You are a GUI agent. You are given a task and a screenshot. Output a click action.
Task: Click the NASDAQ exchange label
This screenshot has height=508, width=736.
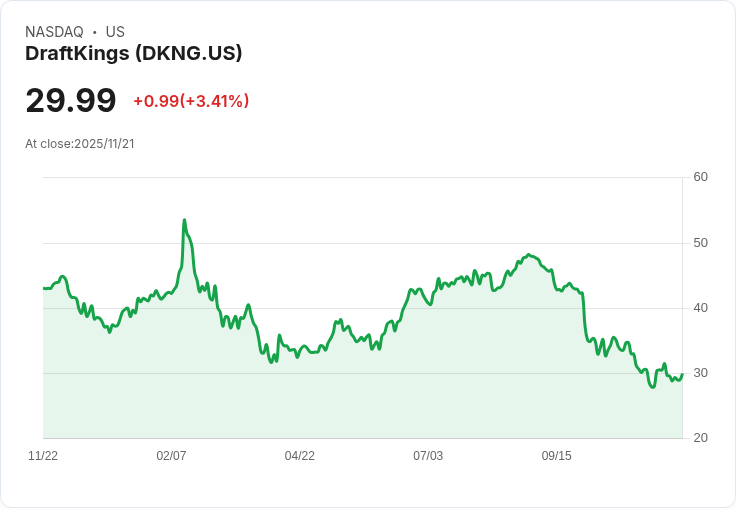click(x=54, y=32)
